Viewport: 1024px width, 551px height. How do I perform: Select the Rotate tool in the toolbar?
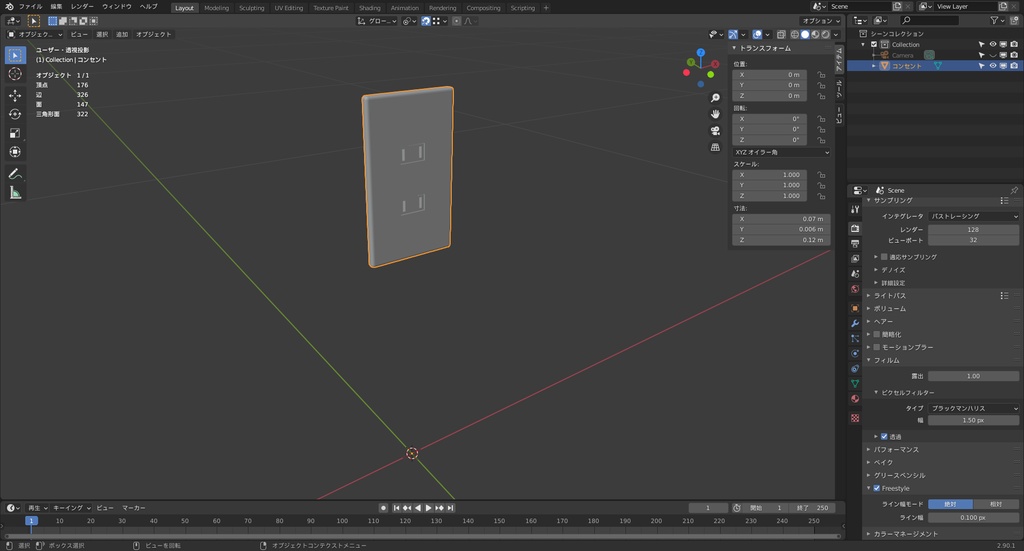[x=15, y=114]
